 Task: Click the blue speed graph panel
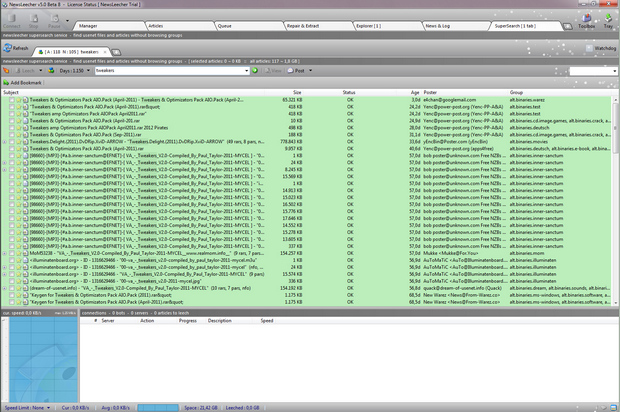(x=43, y=359)
